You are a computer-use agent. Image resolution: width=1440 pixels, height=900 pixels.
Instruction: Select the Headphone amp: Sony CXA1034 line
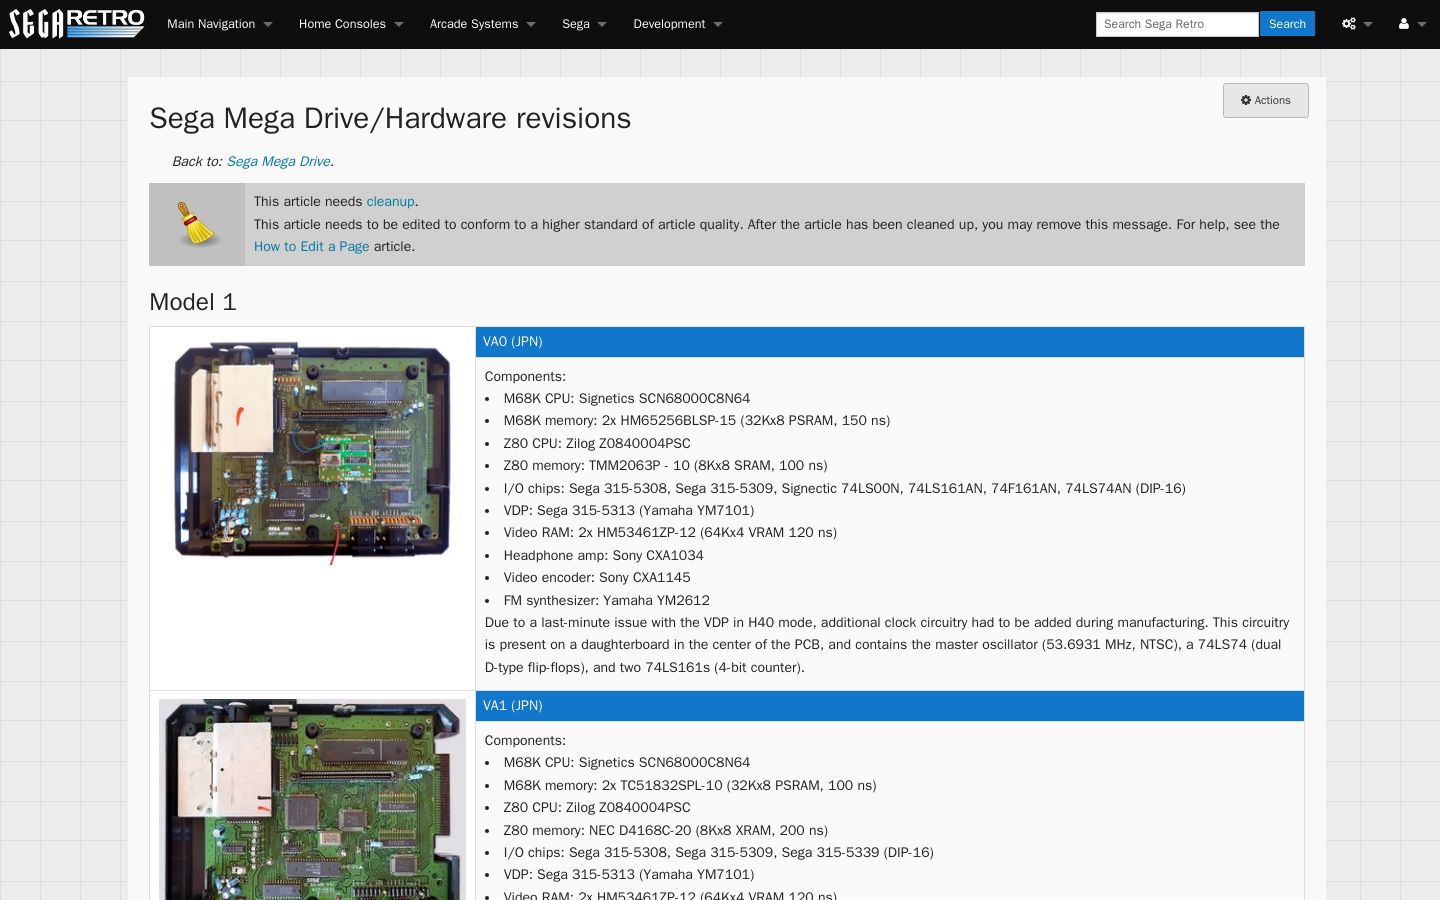[x=603, y=555]
